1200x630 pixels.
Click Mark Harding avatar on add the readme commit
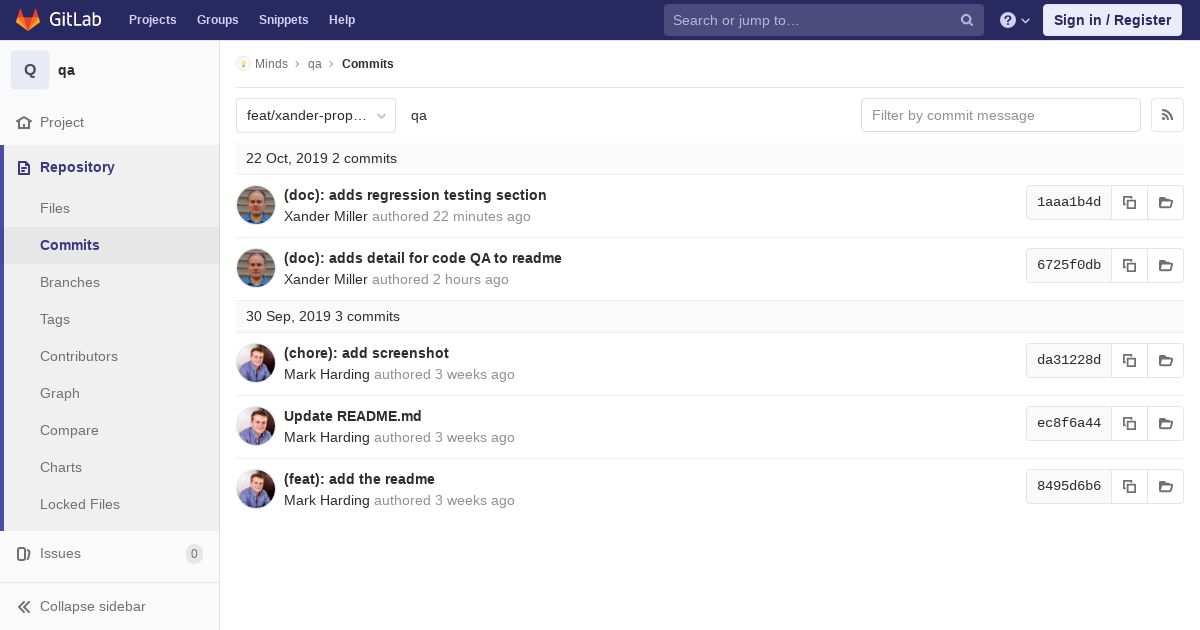[x=256, y=489]
